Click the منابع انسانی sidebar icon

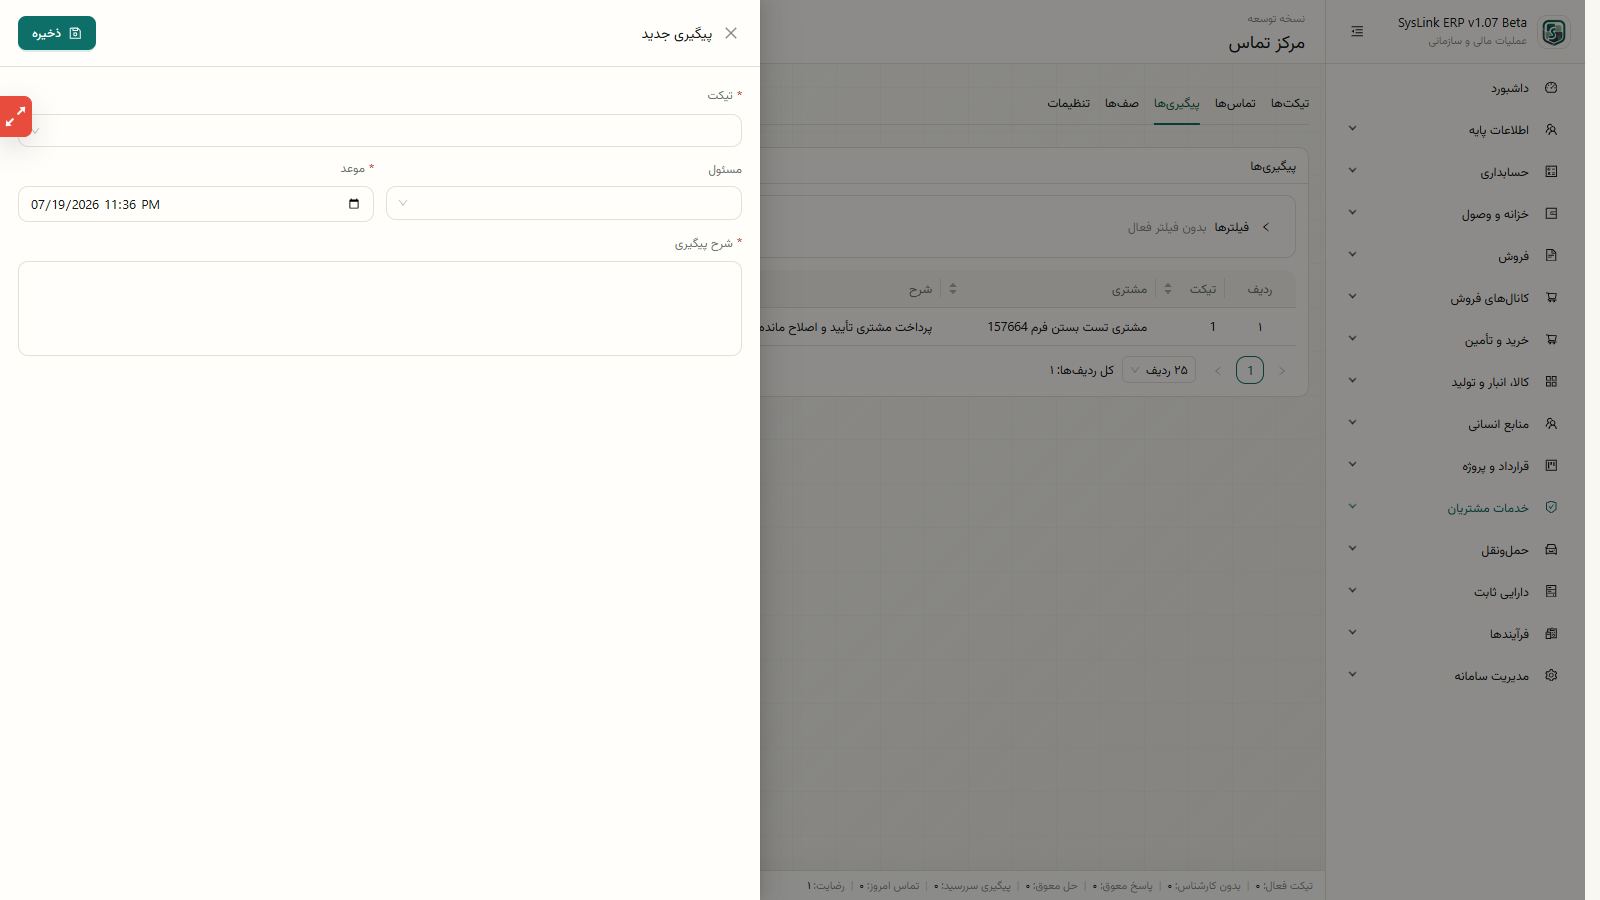pyautogui.click(x=1551, y=424)
